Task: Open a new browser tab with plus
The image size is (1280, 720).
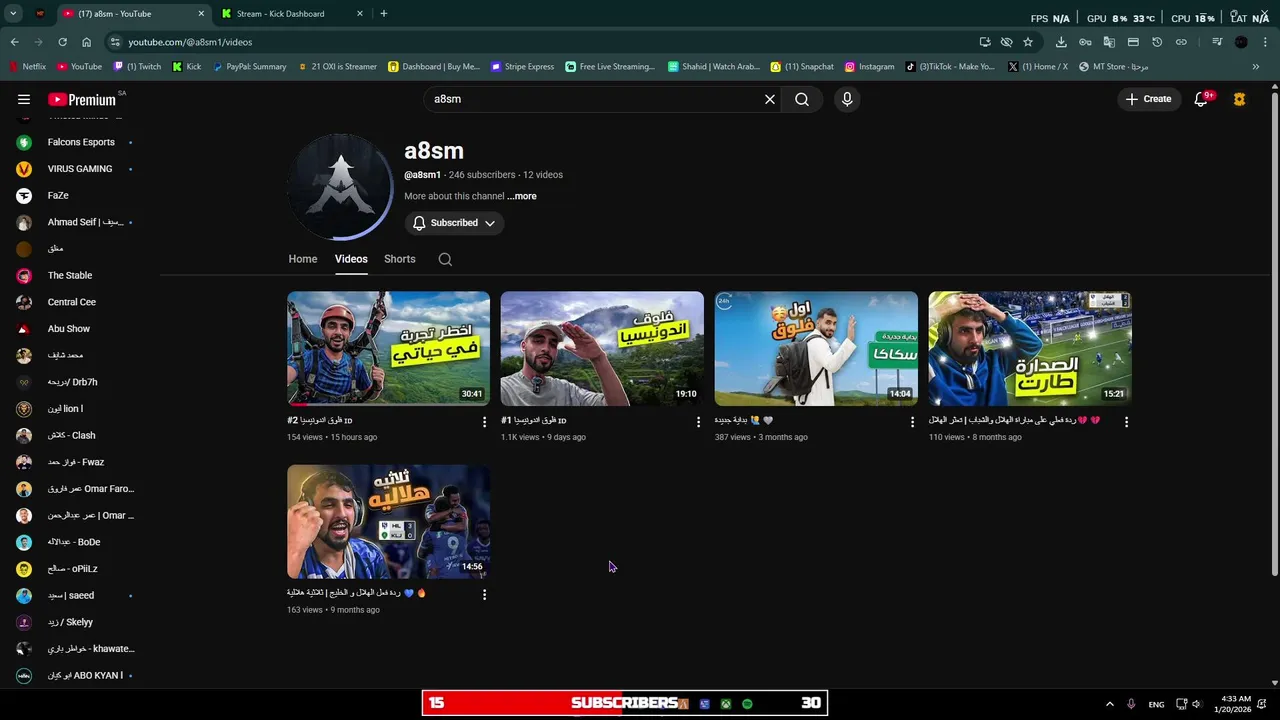Action: pyautogui.click(x=384, y=14)
